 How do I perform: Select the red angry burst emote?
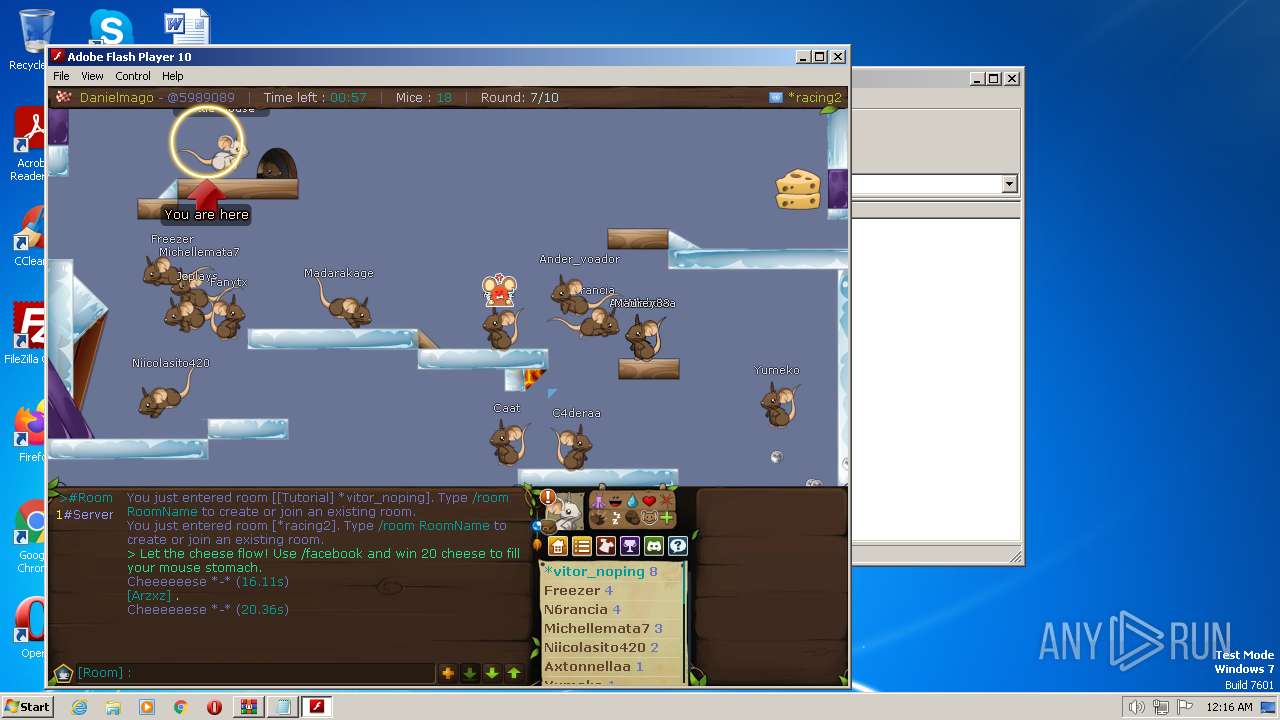click(x=666, y=500)
